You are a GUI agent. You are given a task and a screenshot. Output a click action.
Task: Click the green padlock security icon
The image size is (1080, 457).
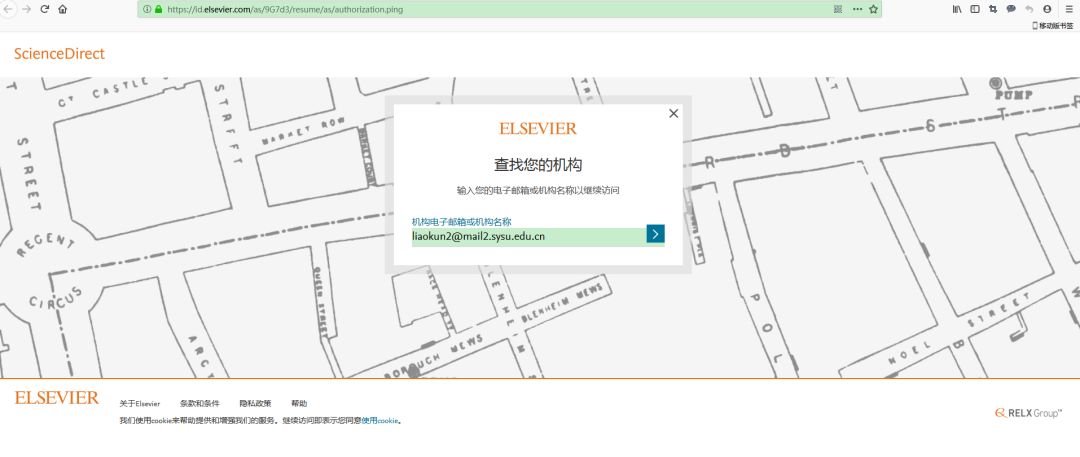pos(158,10)
